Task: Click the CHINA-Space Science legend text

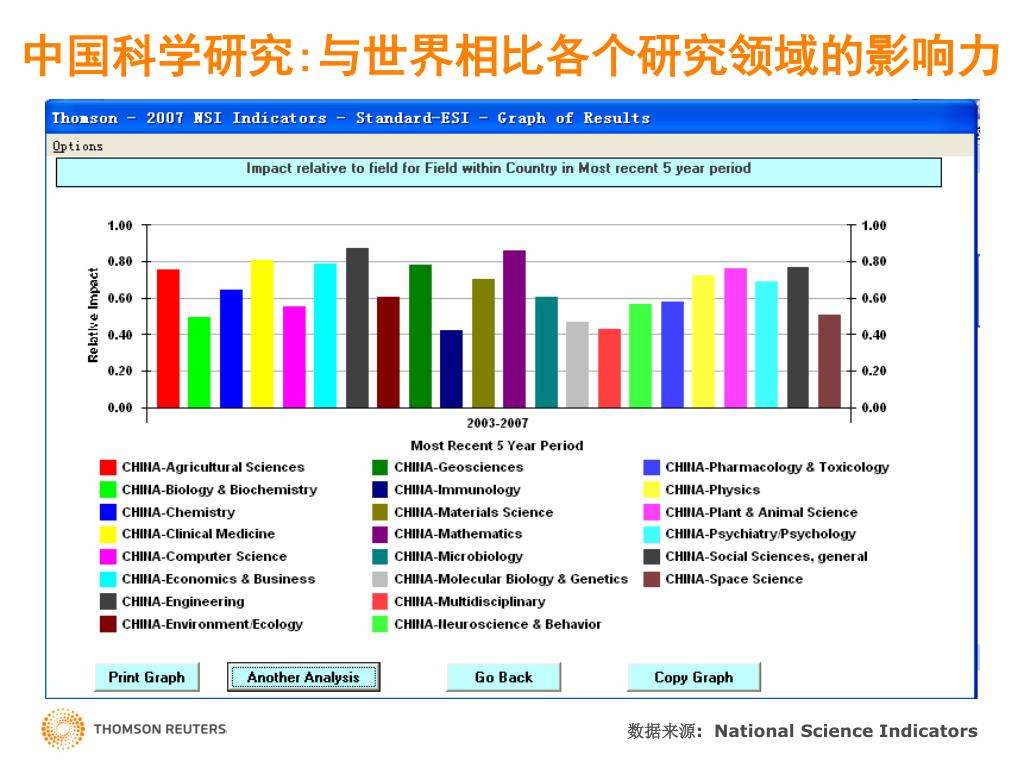Action: [734, 579]
